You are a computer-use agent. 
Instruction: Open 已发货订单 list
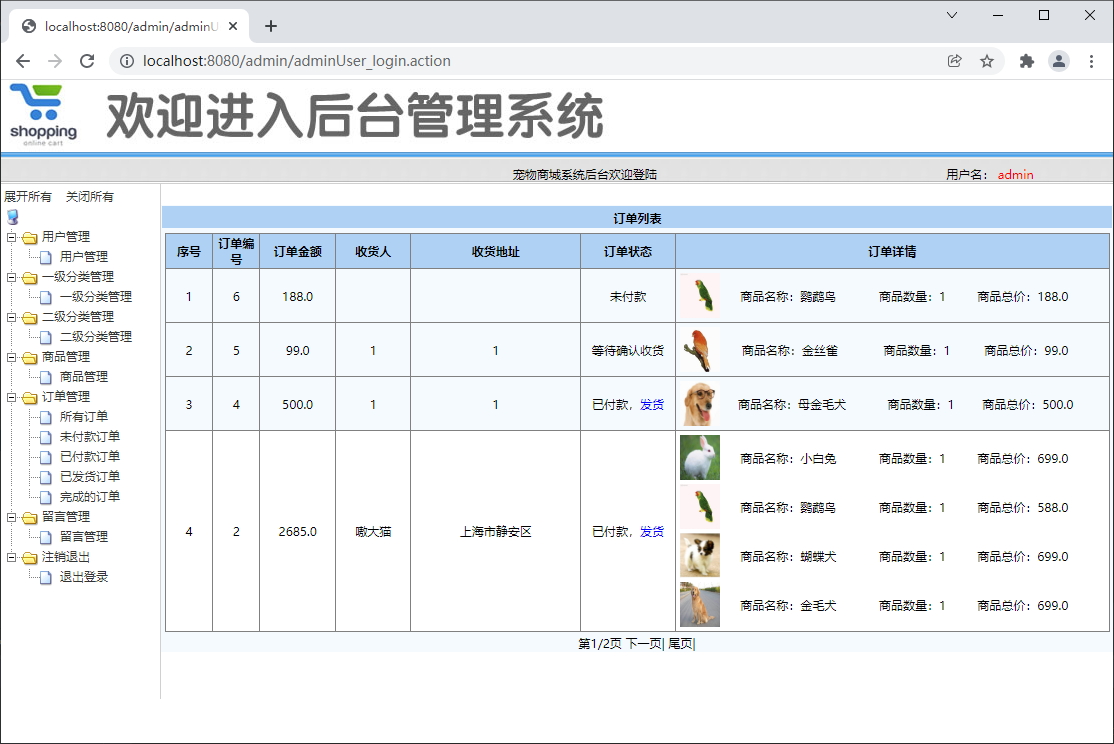[90, 476]
